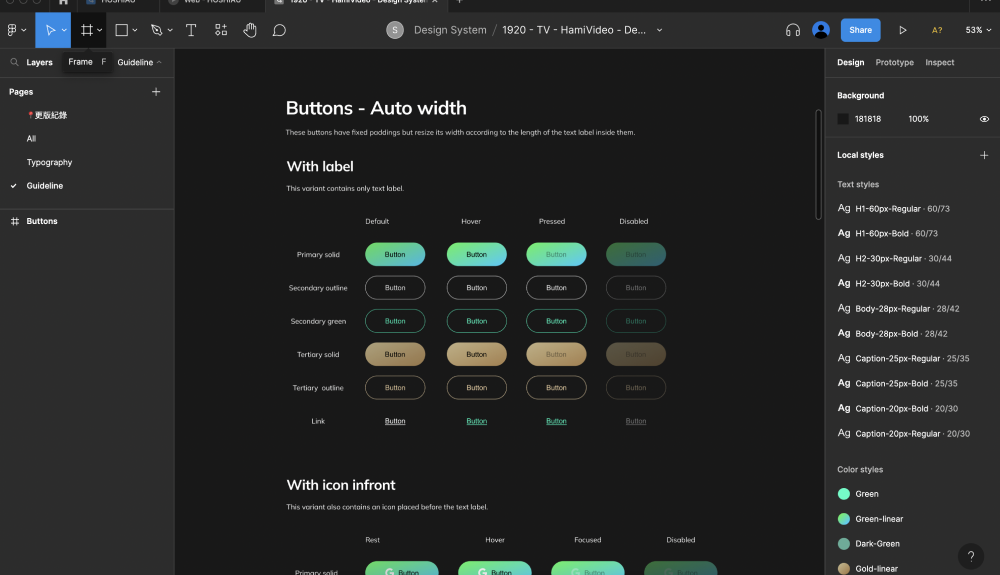This screenshot has width=1000, height=575.
Task: Switch to the Prototype tab
Action: [894, 62]
